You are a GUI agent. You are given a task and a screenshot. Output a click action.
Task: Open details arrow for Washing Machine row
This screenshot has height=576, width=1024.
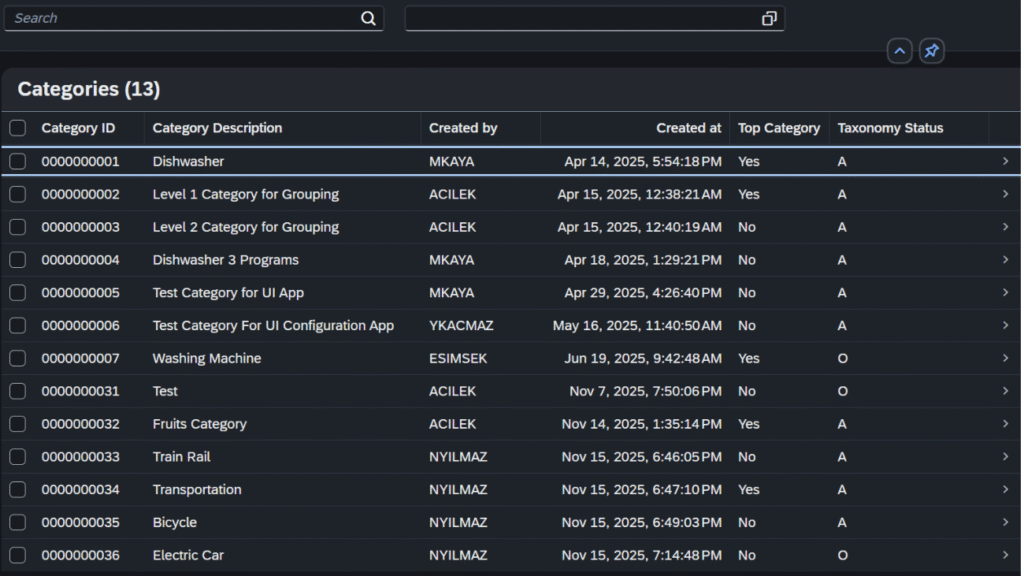point(1005,358)
